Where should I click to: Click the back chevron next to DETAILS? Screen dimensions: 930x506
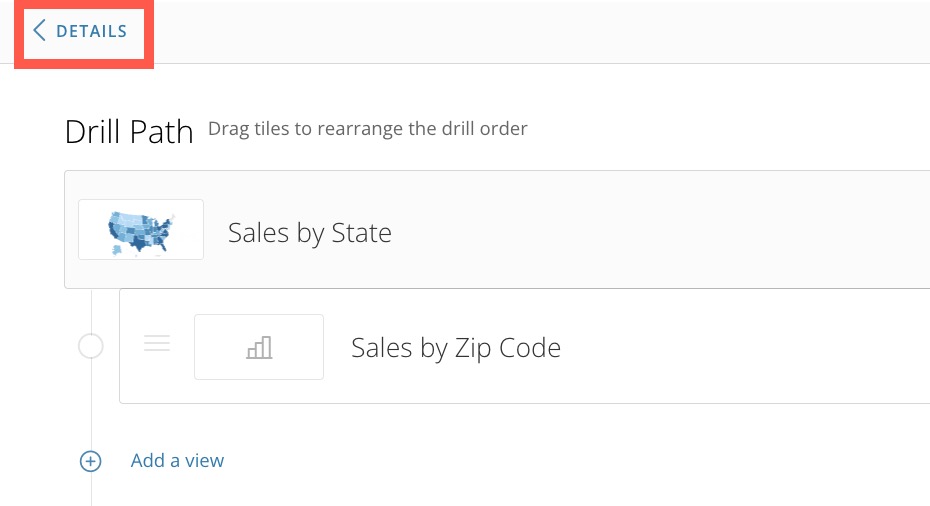[39, 30]
